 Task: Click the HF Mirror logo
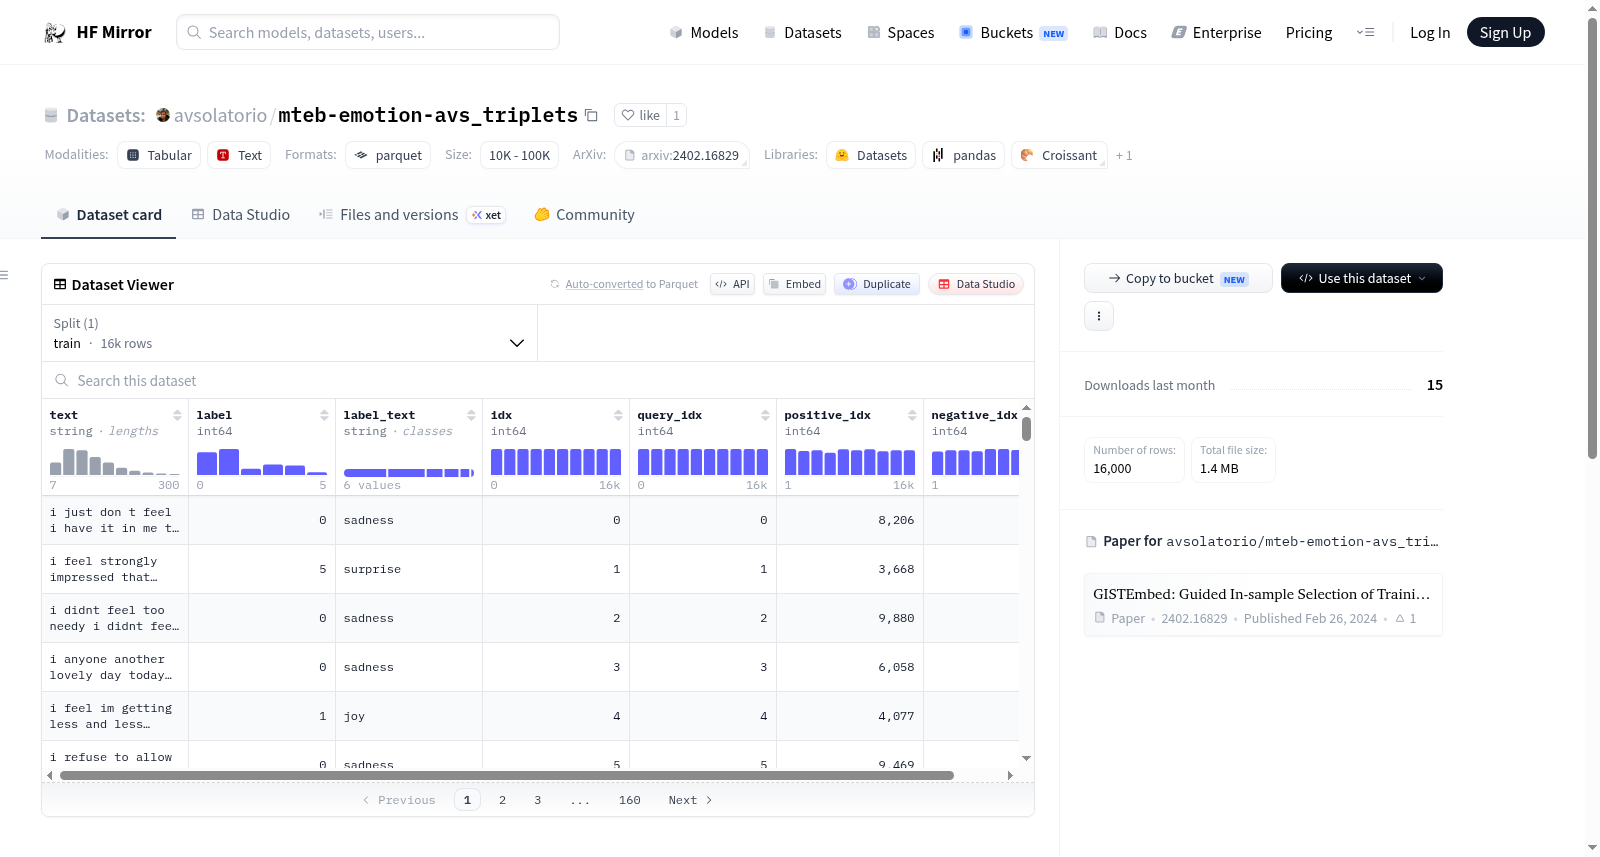pyautogui.click(x=98, y=32)
